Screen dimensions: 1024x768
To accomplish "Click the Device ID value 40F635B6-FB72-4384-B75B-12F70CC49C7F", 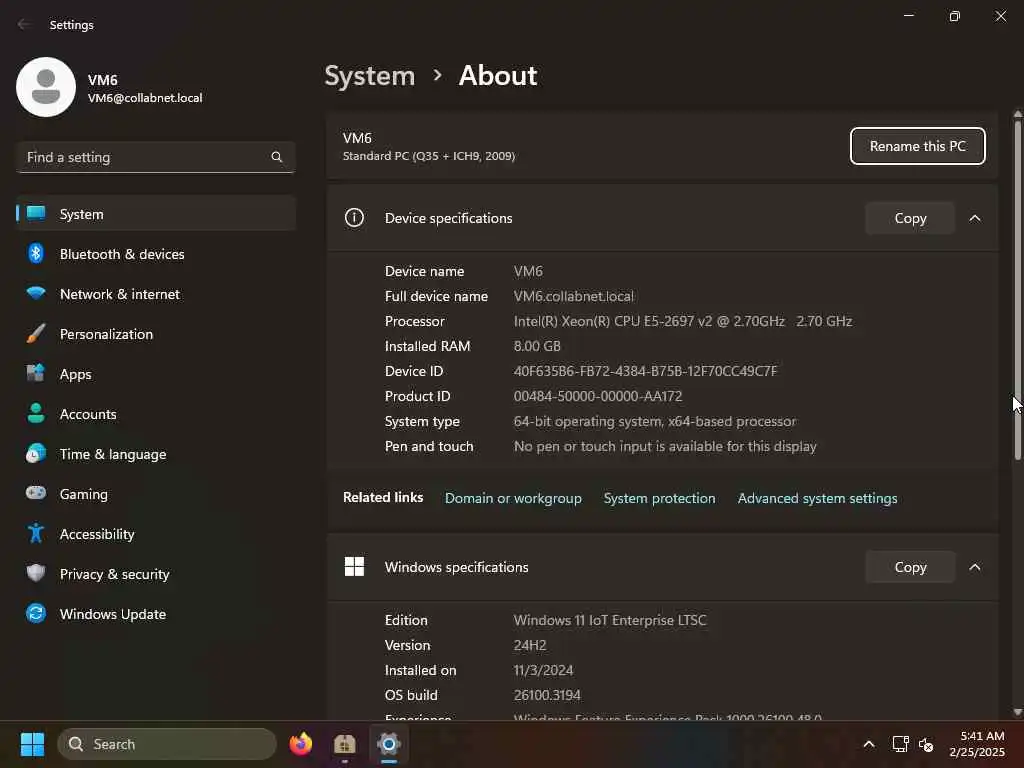I will click(645, 371).
